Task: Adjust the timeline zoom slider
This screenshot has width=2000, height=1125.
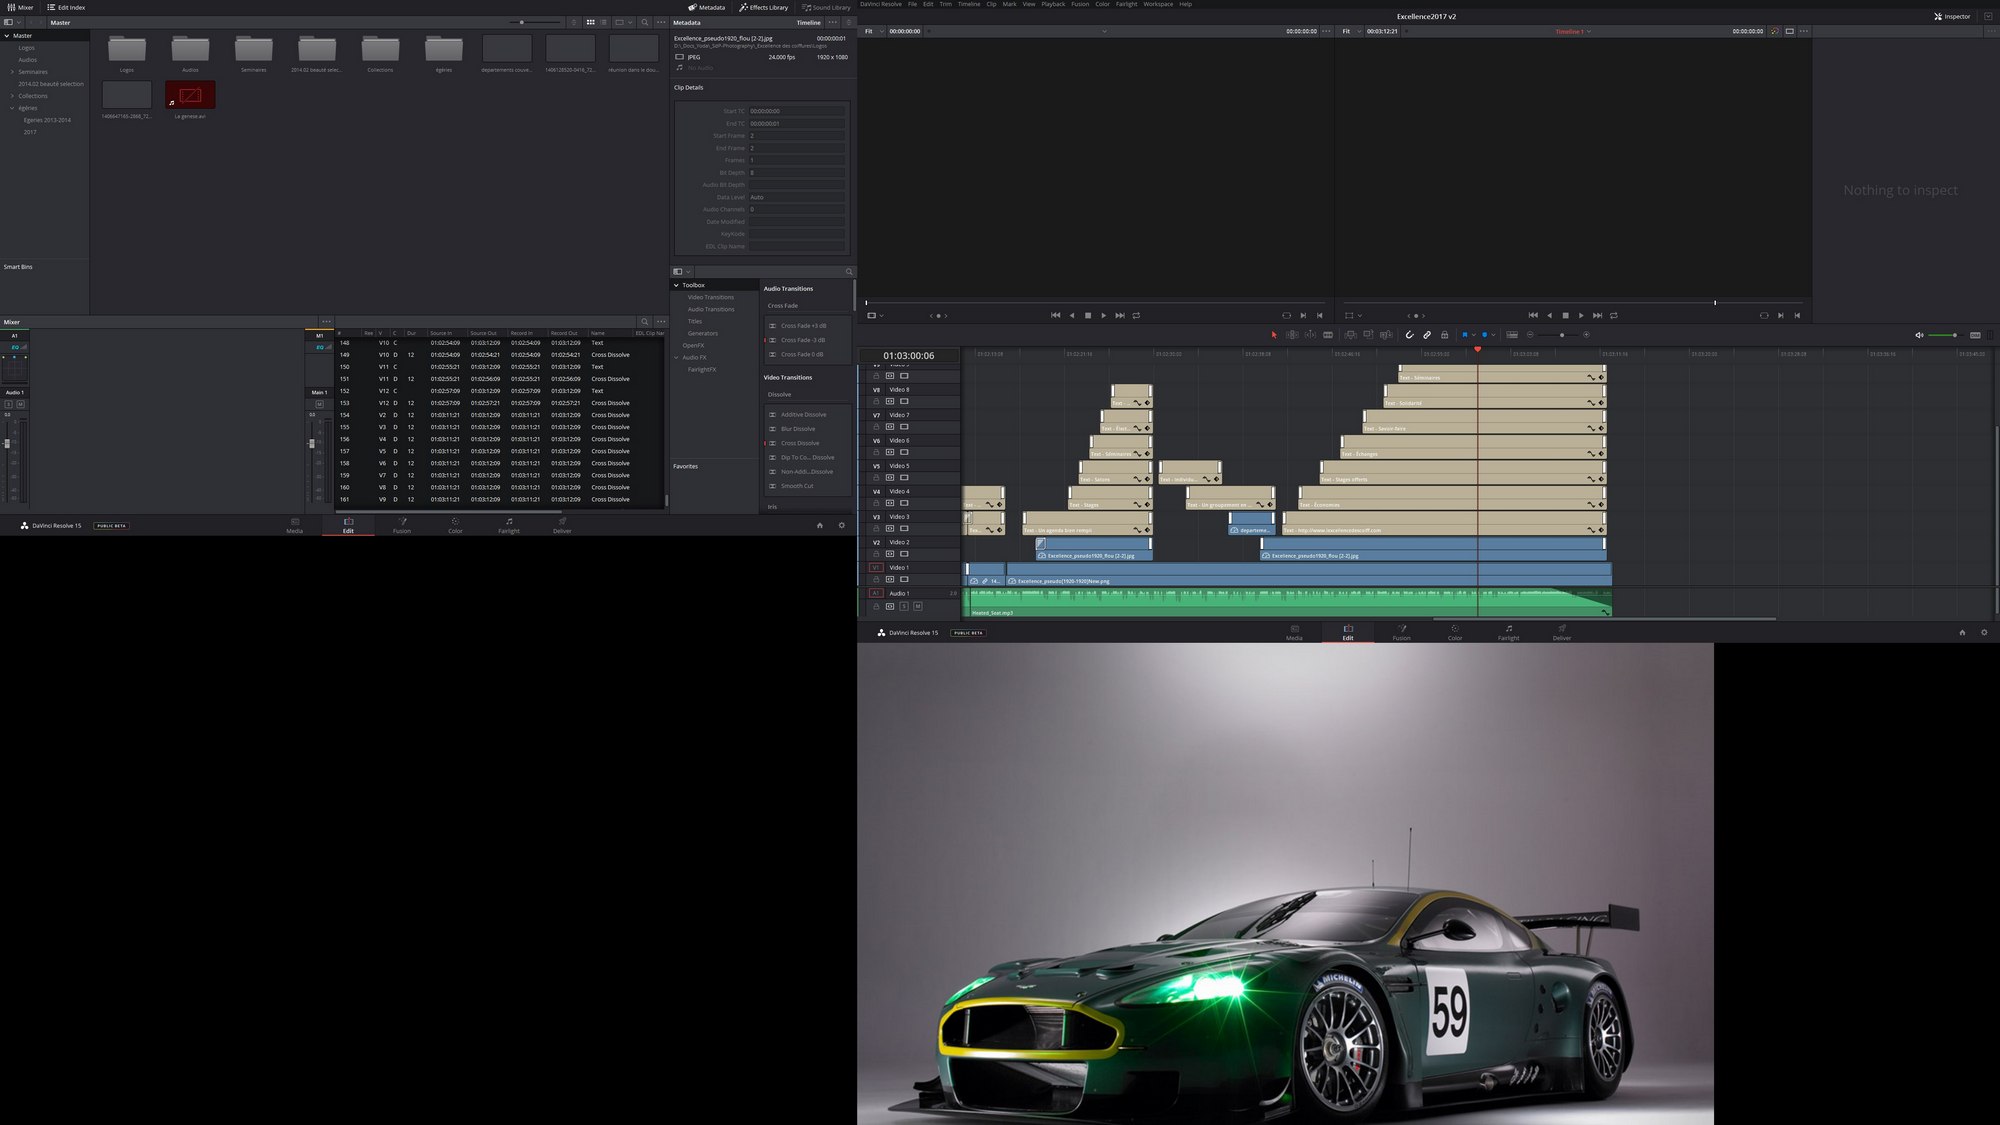Action: [1562, 335]
